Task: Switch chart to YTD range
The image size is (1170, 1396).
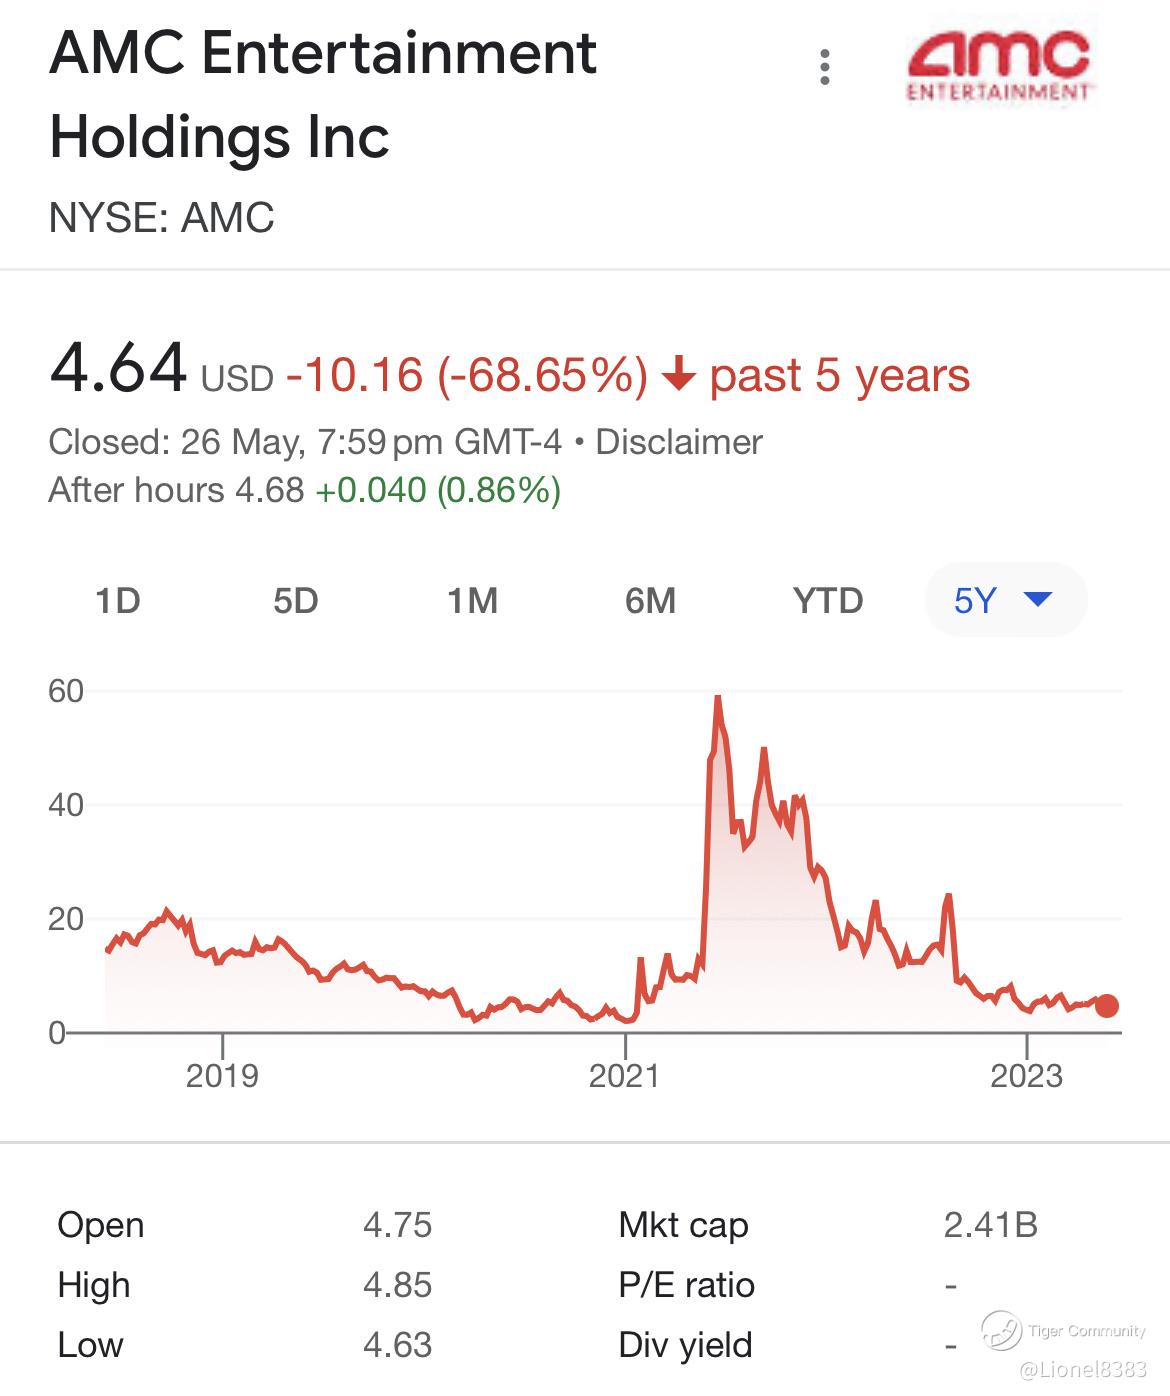Action: (x=827, y=601)
